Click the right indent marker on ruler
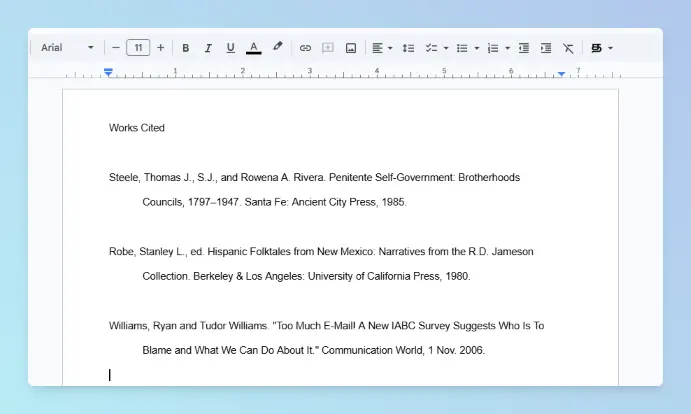Image resolution: width=691 pixels, height=414 pixels. (561, 74)
